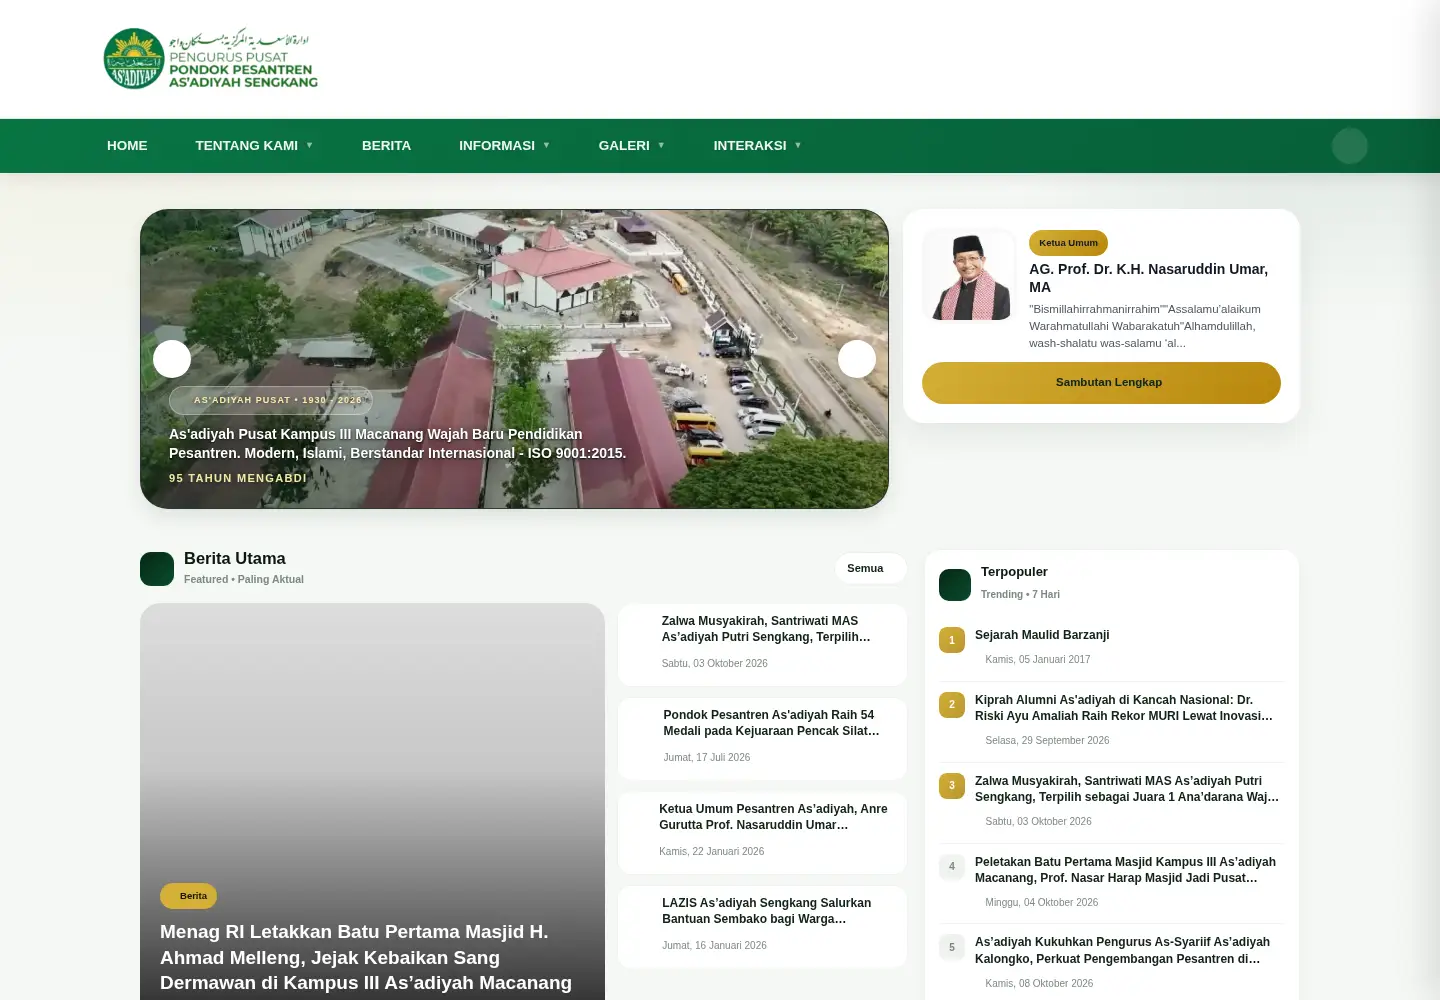Click the AG. Prof. Dr. K.H. Nasaruddin Umar name
The height and width of the screenshot is (1000, 1440).
tap(1149, 278)
